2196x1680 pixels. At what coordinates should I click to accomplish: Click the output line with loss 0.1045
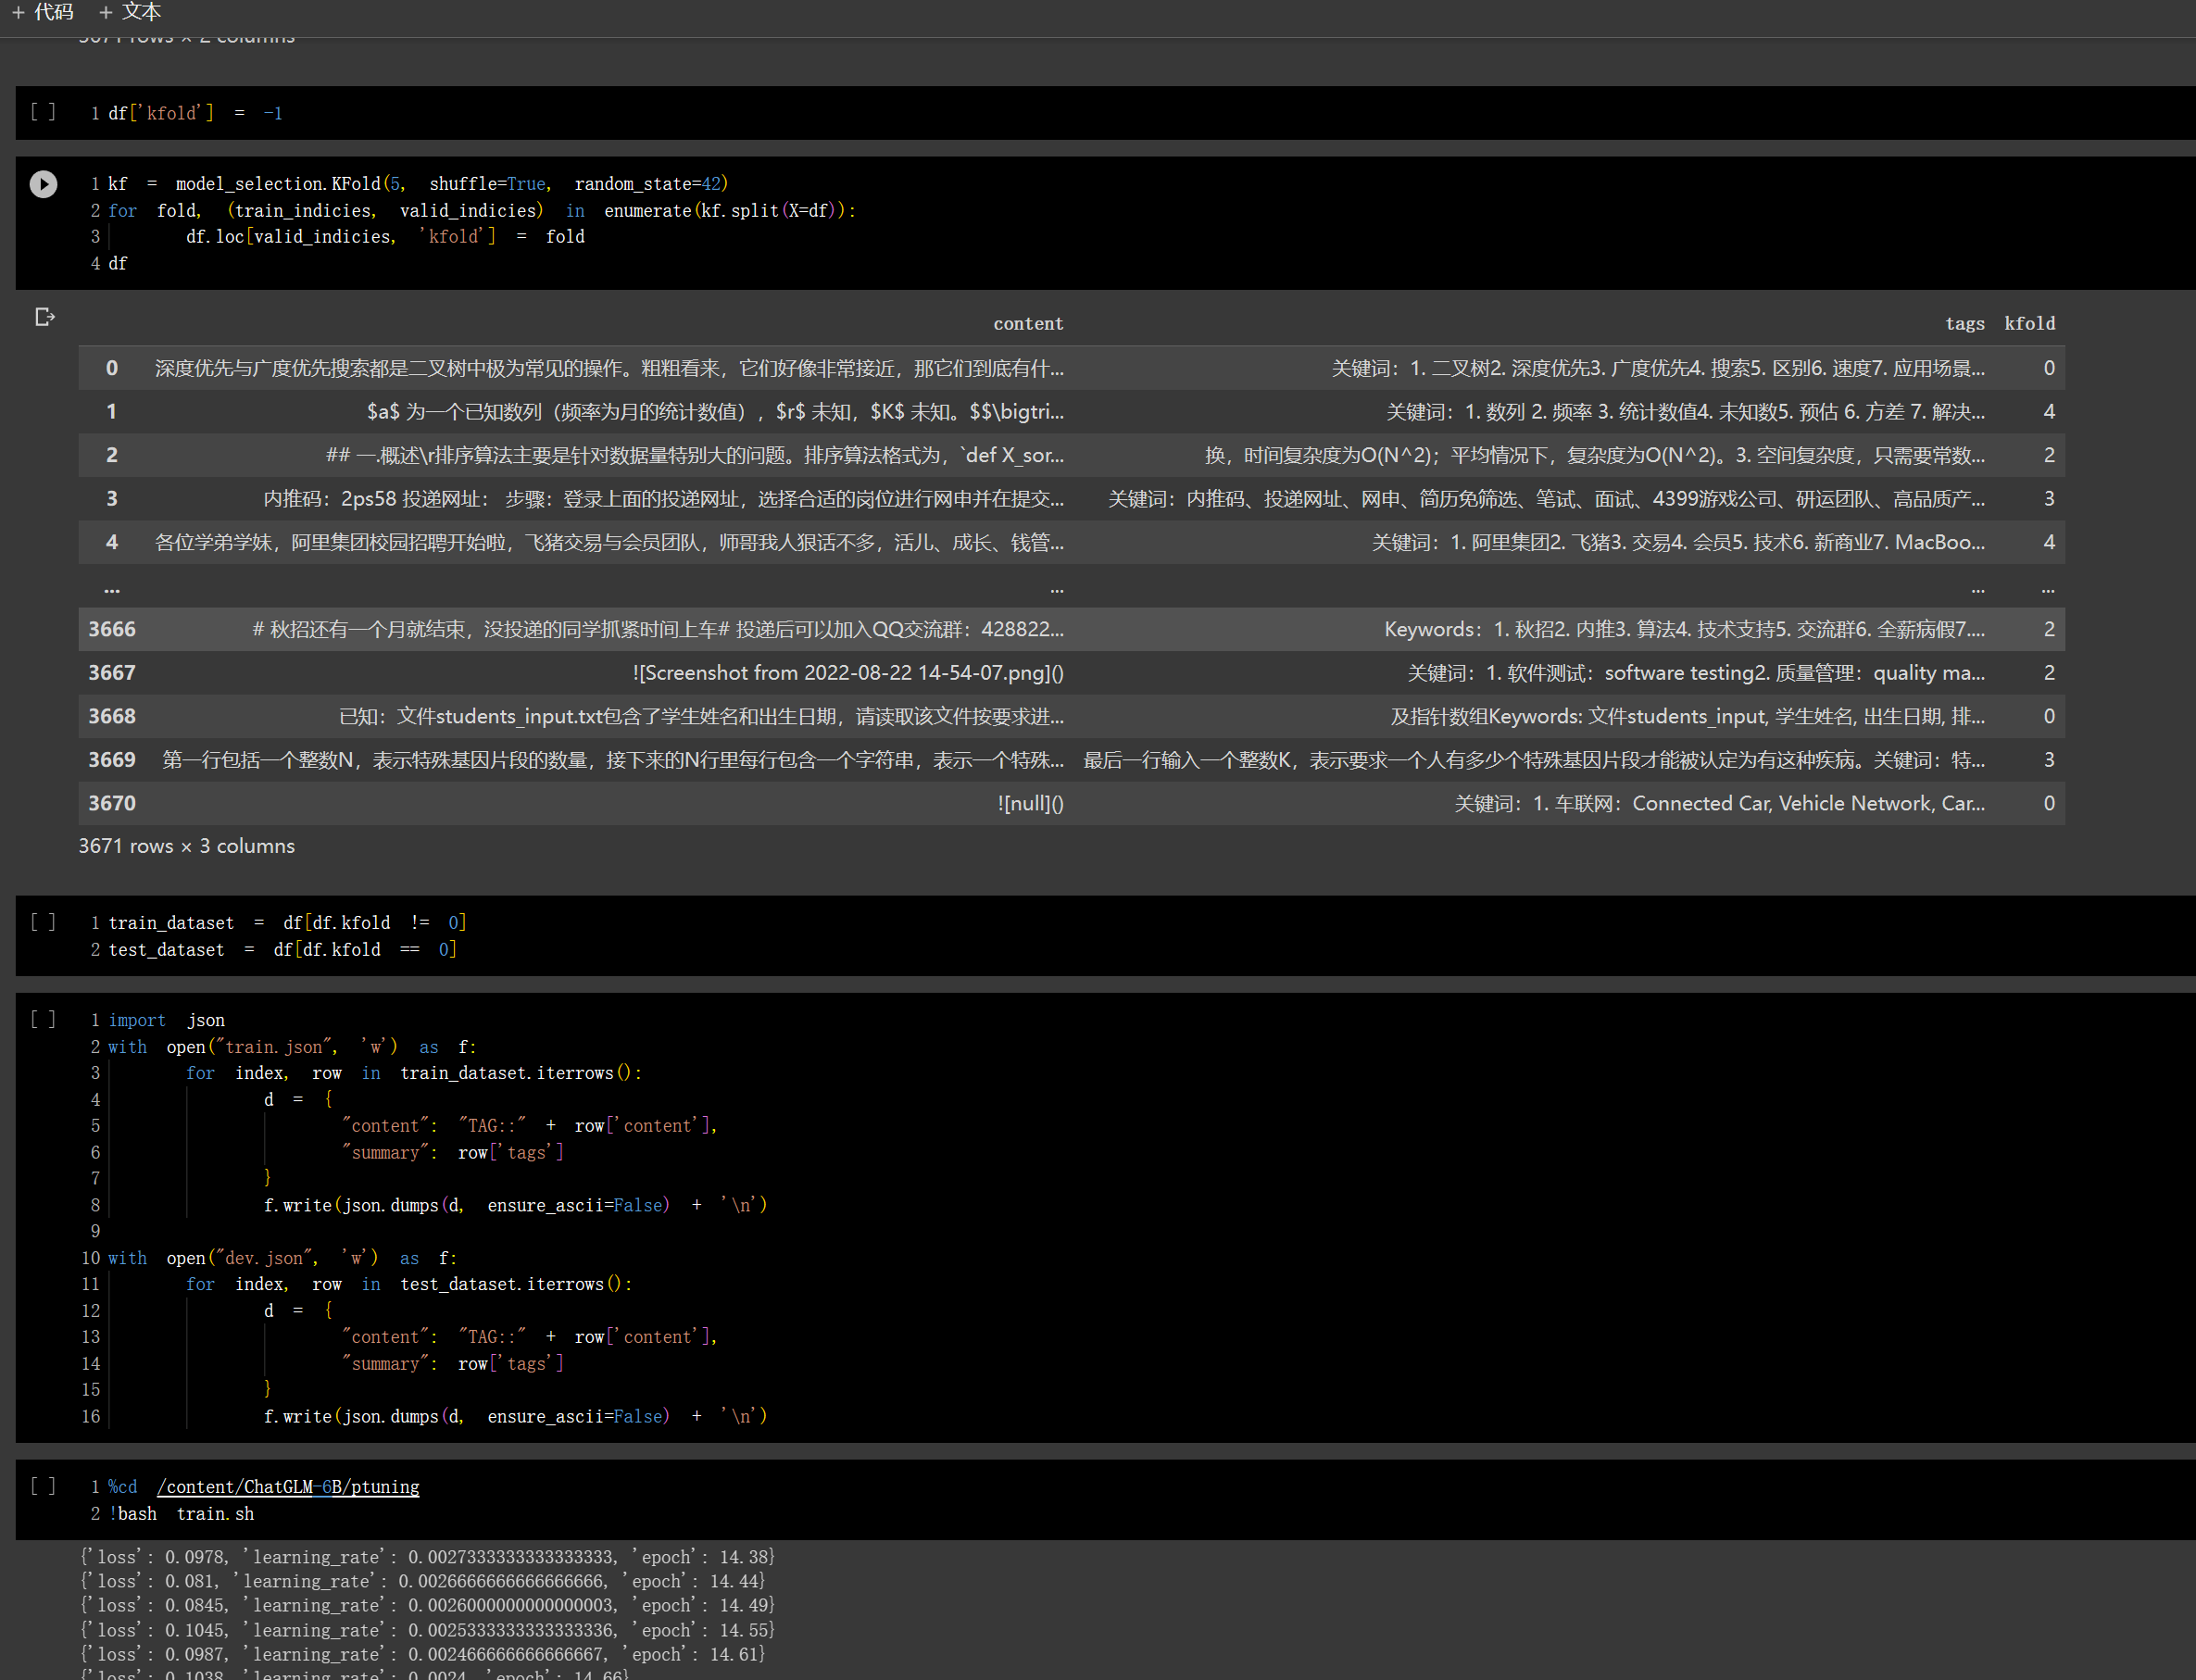pos(427,1630)
